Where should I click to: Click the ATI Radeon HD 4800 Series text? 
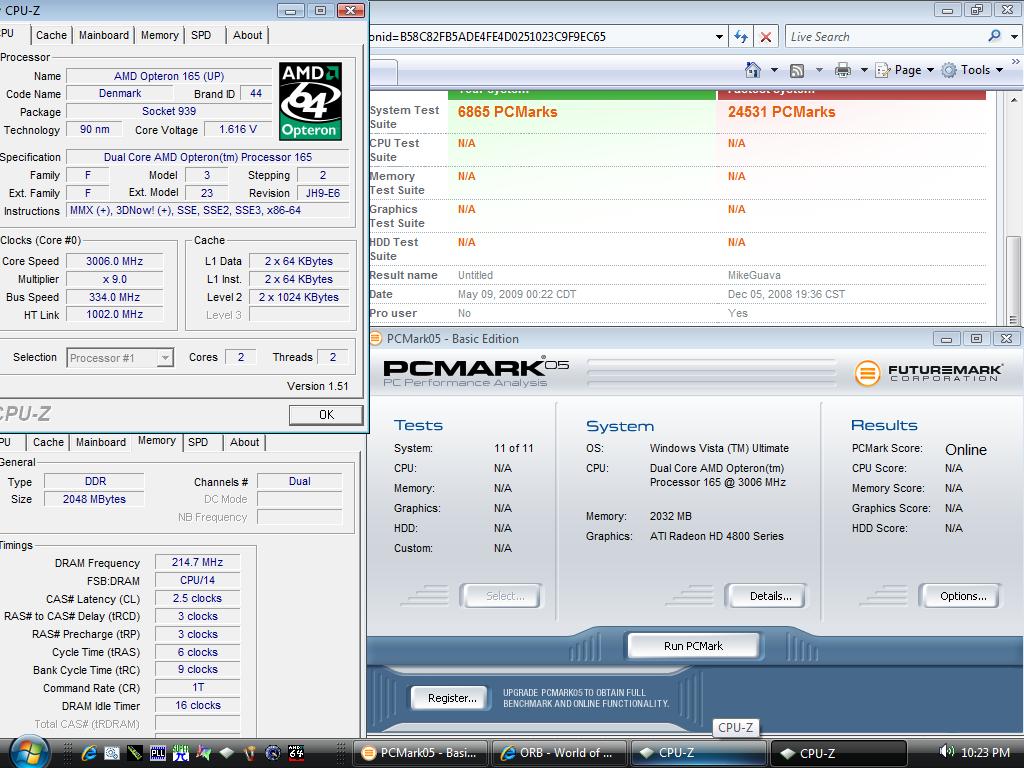[716, 536]
